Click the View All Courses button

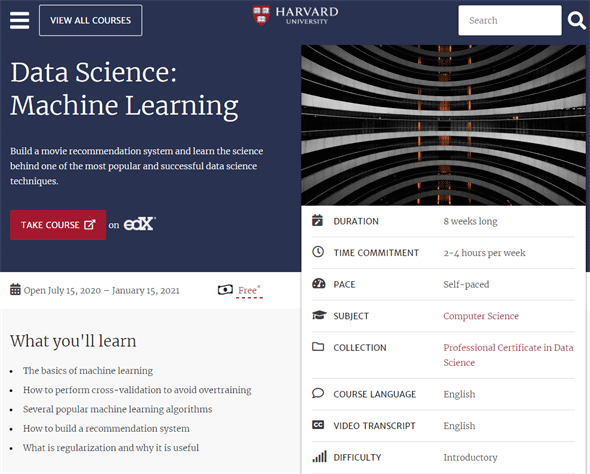91,20
